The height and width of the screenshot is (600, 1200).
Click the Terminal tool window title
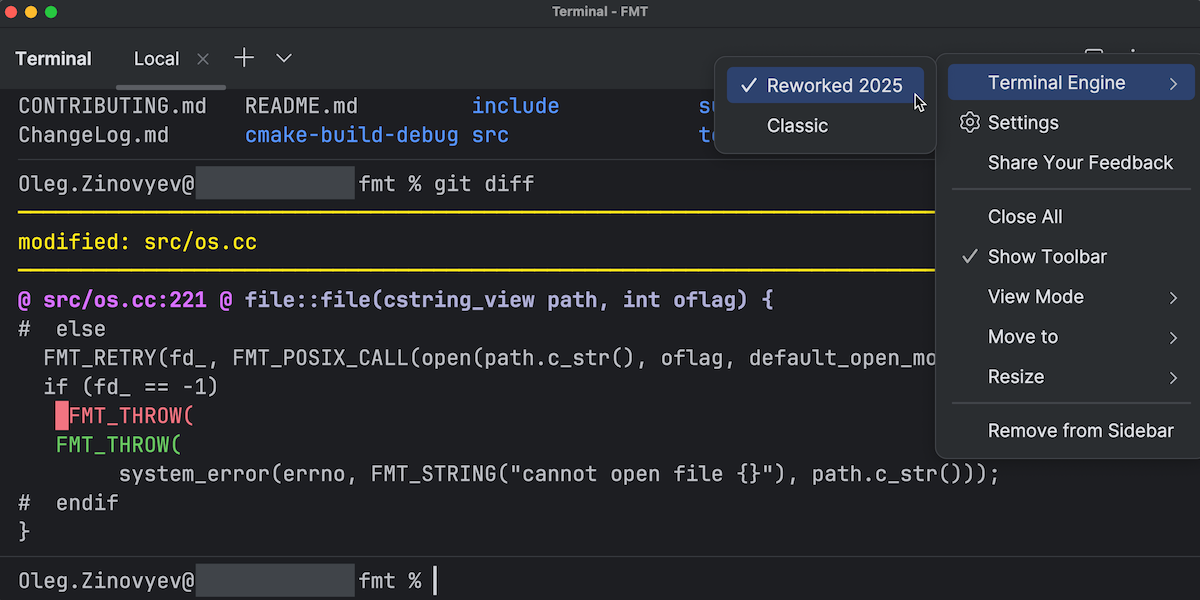click(x=54, y=59)
